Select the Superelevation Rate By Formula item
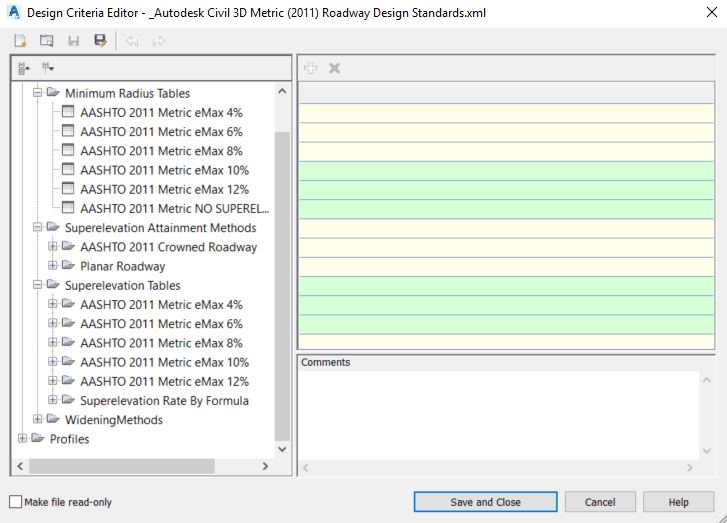727x523 pixels. [165, 401]
